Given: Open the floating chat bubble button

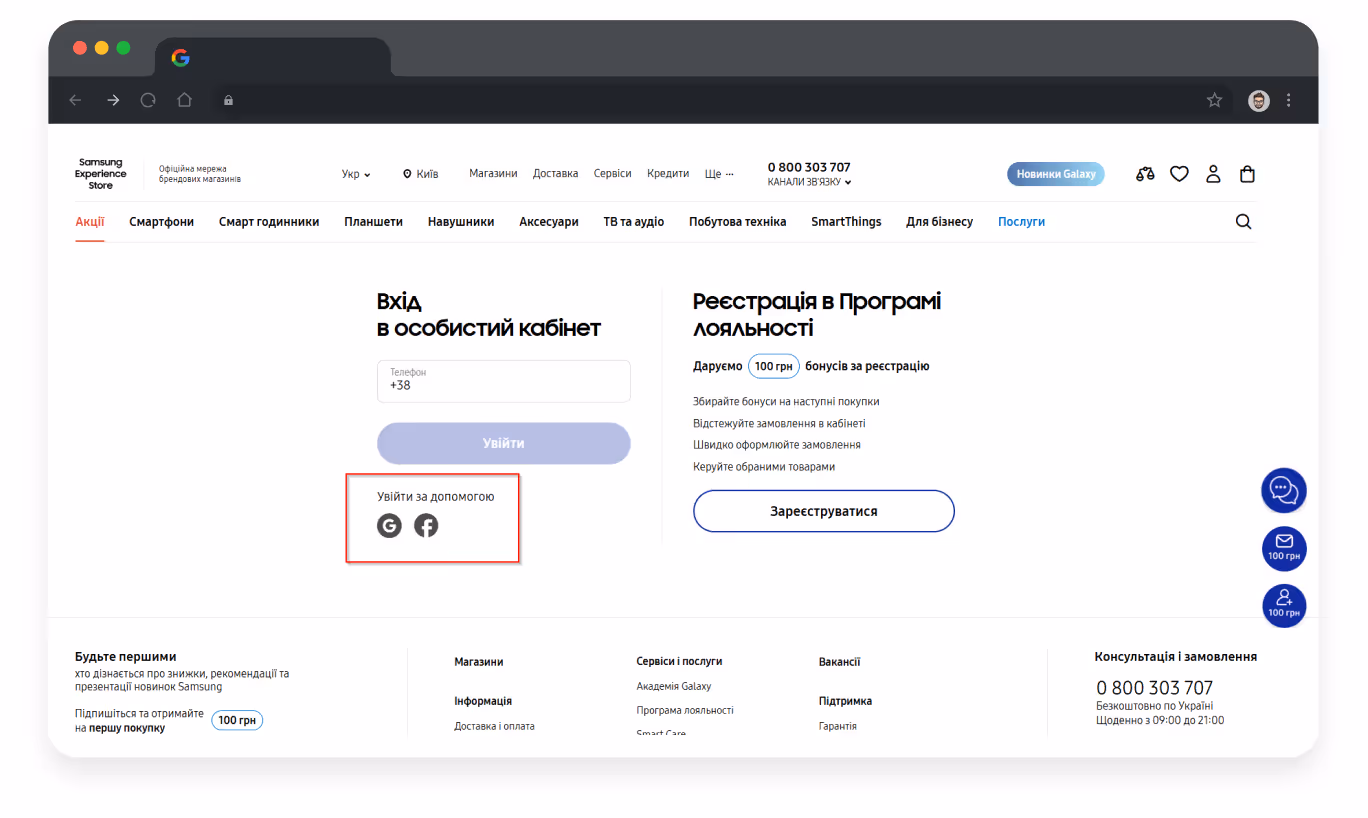Looking at the screenshot, I should tap(1283, 490).
